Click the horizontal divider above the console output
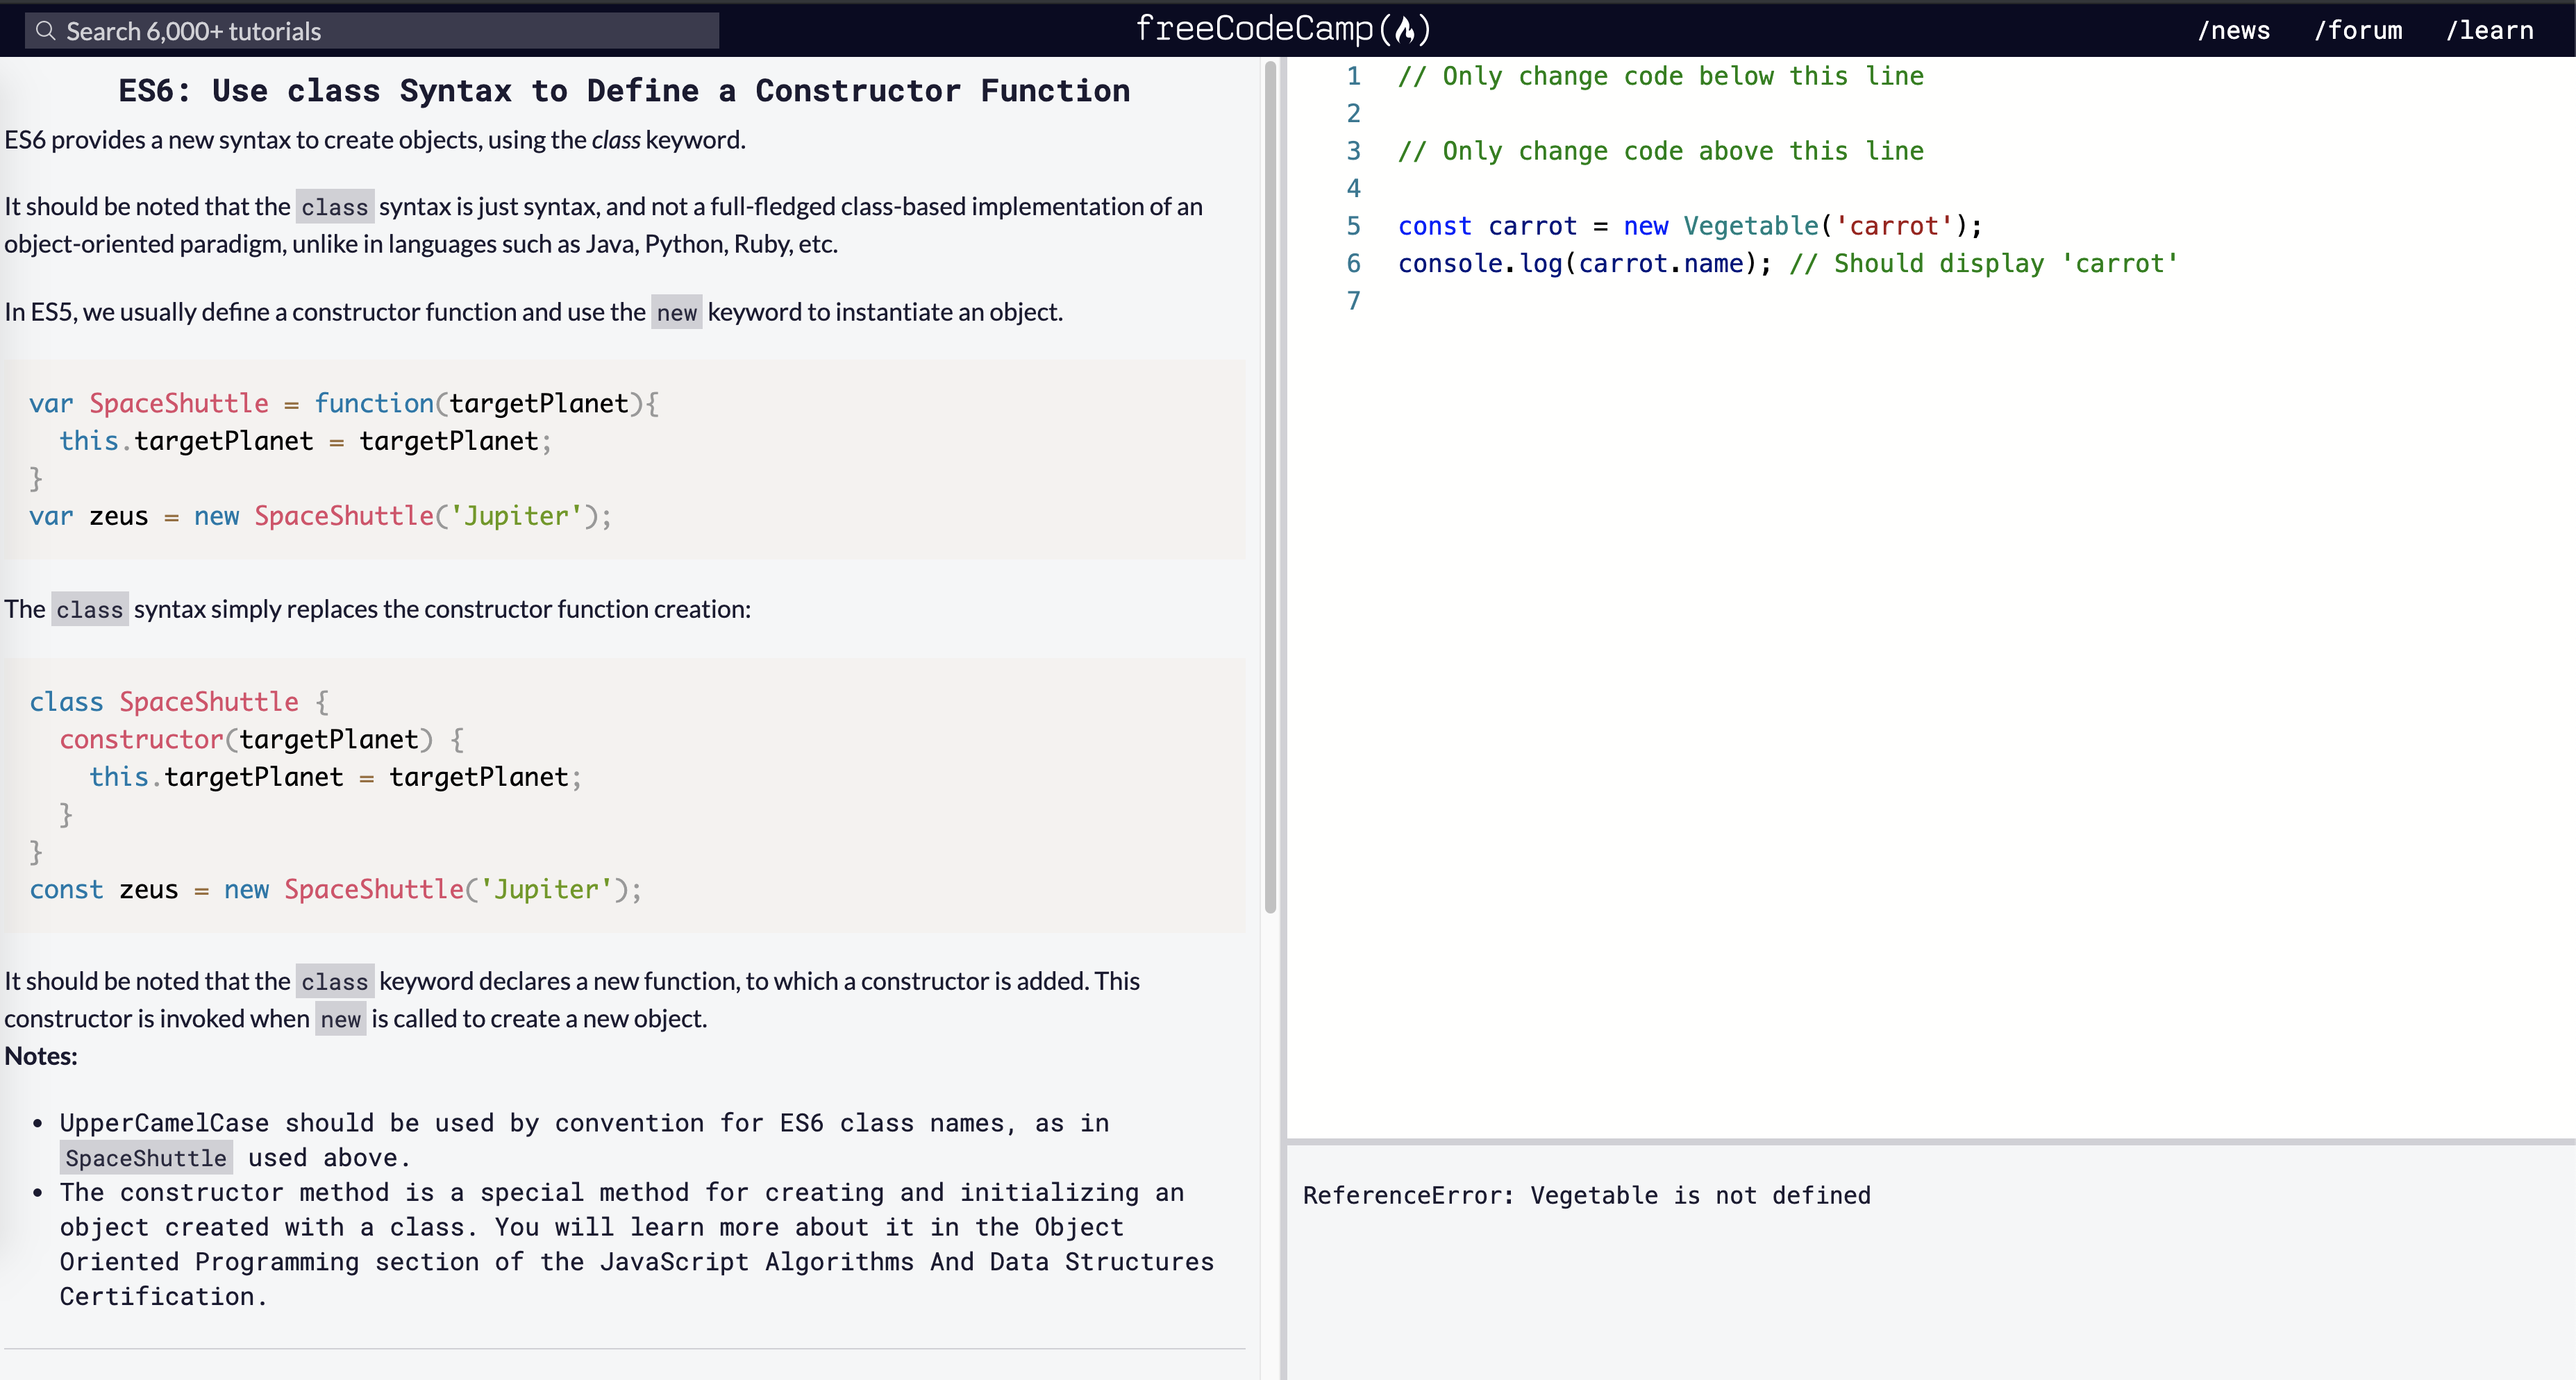Image resolution: width=2576 pixels, height=1380 pixels. (x=1930, y=1141)
